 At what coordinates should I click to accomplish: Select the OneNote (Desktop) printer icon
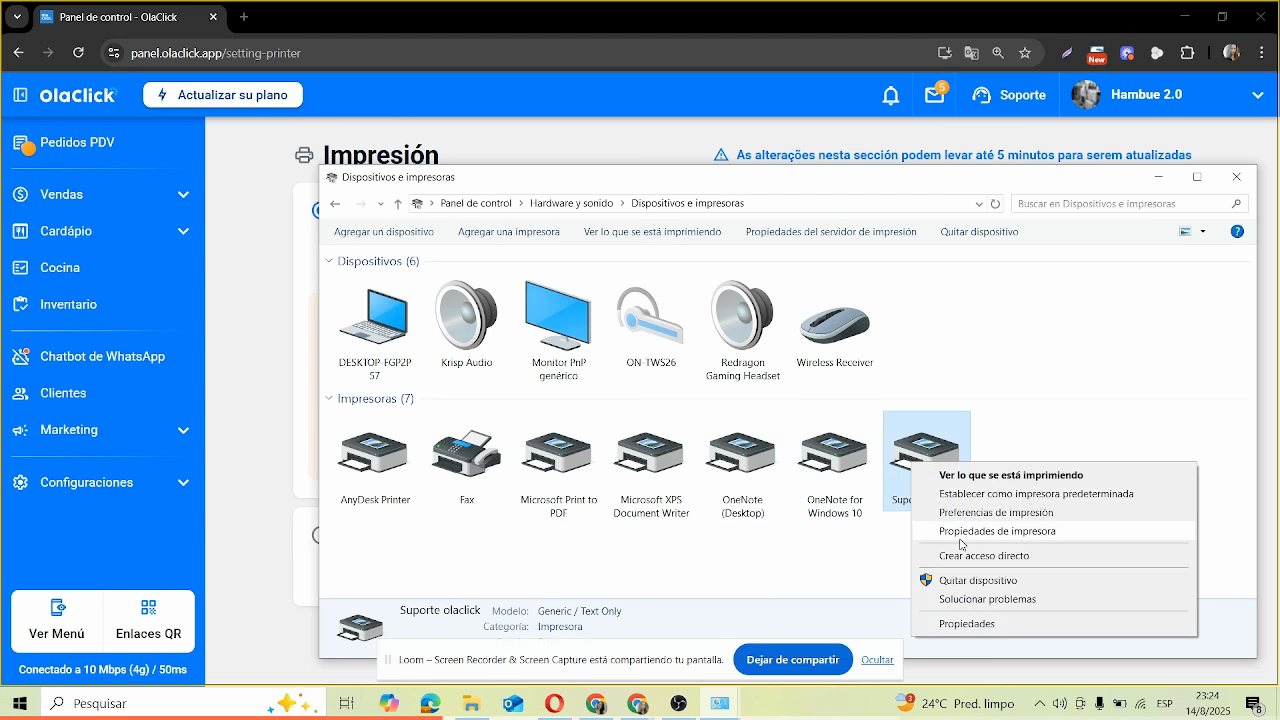tap(742, 474)
